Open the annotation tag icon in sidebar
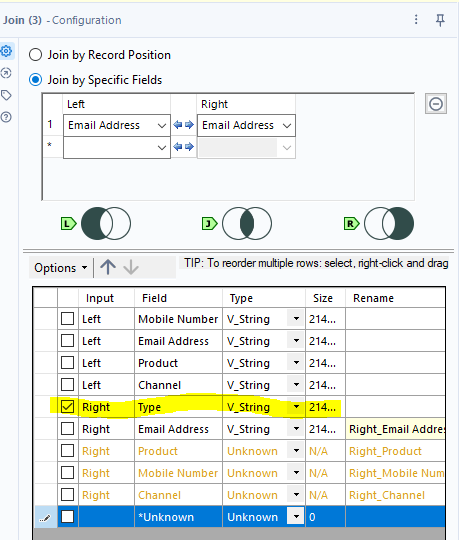Image resolution: width=459 pixels, height=540 pixels. 7,95
